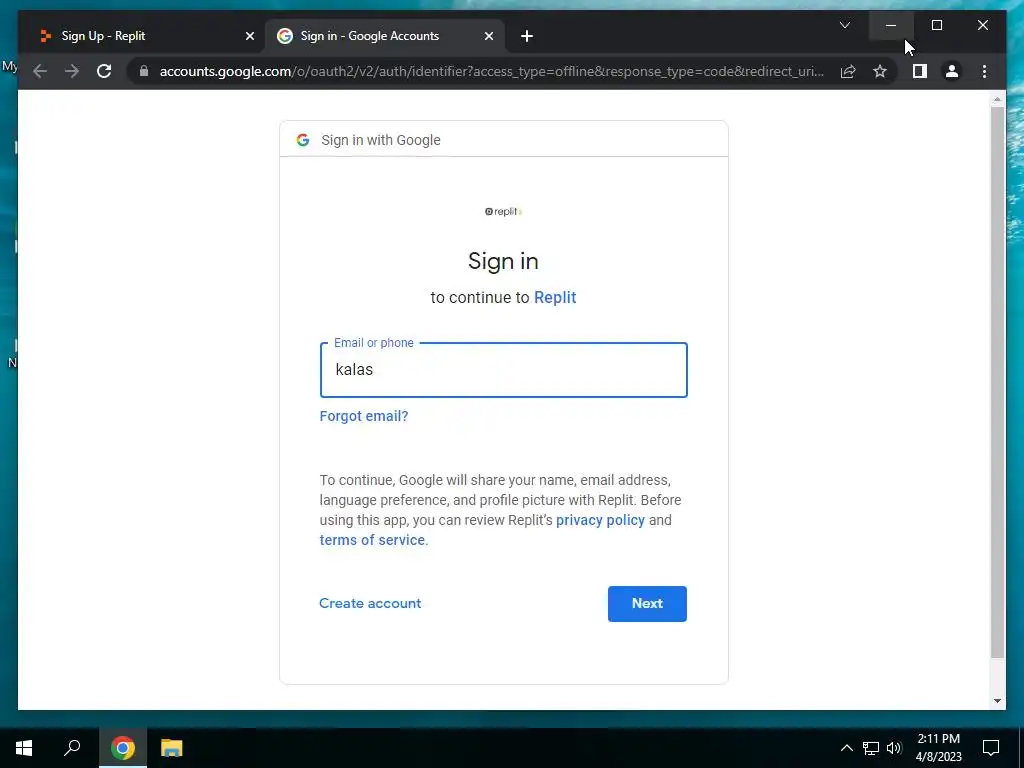
Task: Click the Replit logo on sign-in card
Action: click(504, 212)
